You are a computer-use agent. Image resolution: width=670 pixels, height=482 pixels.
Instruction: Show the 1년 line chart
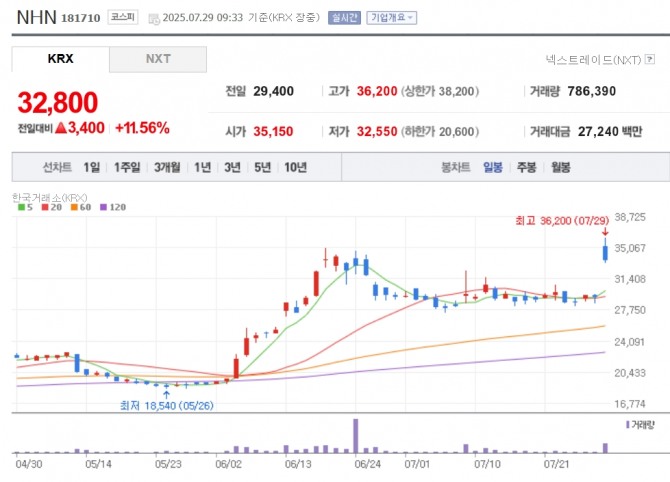click(x=203, y=167)
